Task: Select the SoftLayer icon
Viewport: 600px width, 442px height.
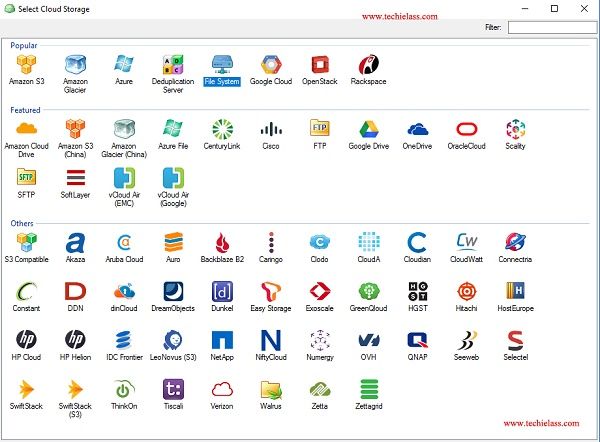Action: pos(75,178)
